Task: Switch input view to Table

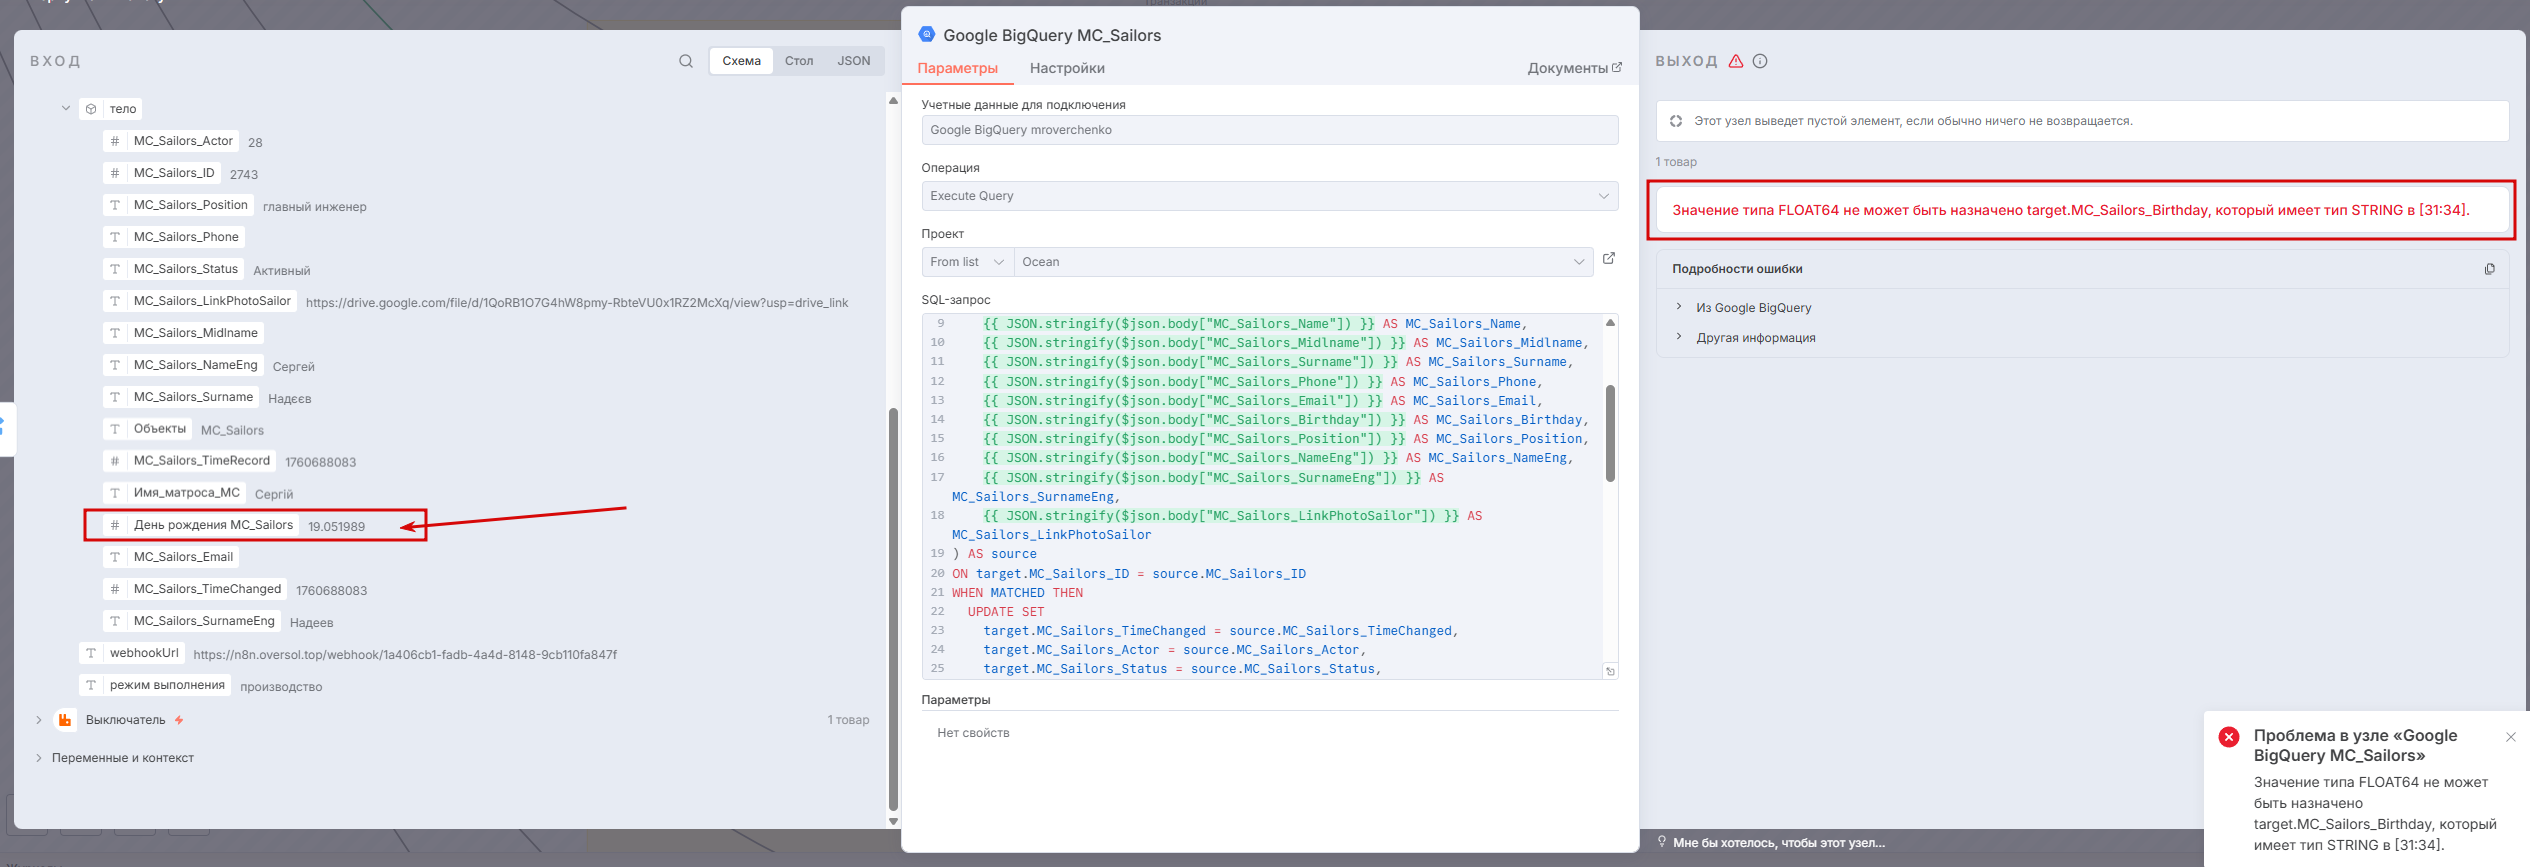Action: point(798,61)
